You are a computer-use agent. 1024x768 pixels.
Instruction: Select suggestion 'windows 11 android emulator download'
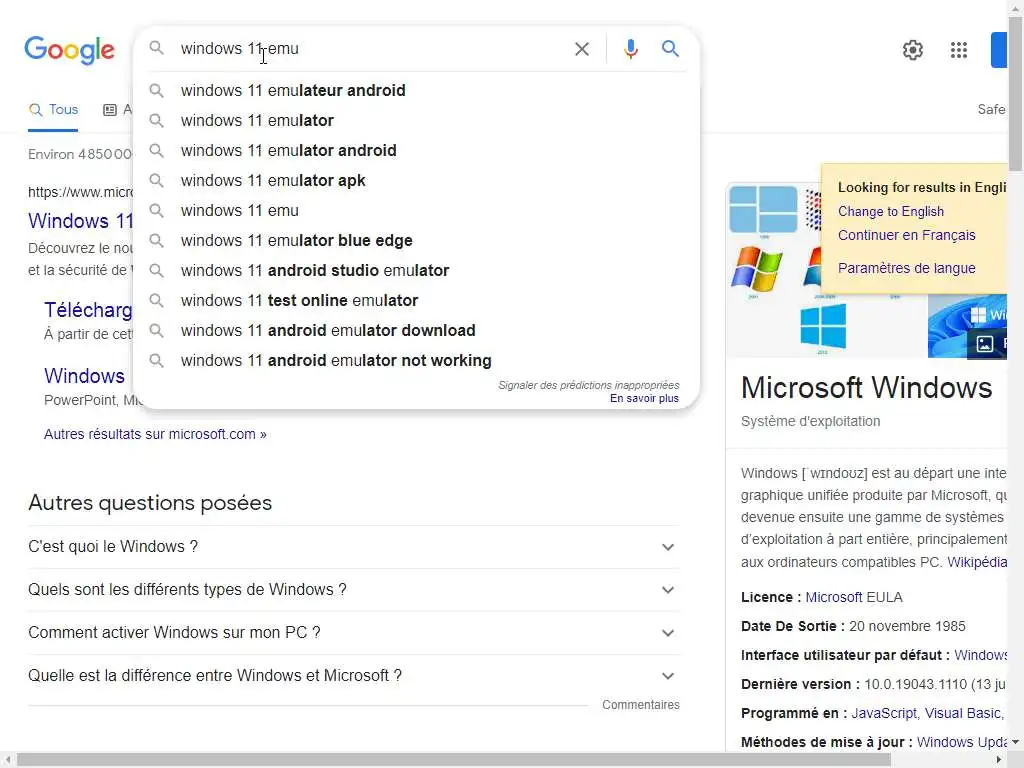click(x=416, y=330)
